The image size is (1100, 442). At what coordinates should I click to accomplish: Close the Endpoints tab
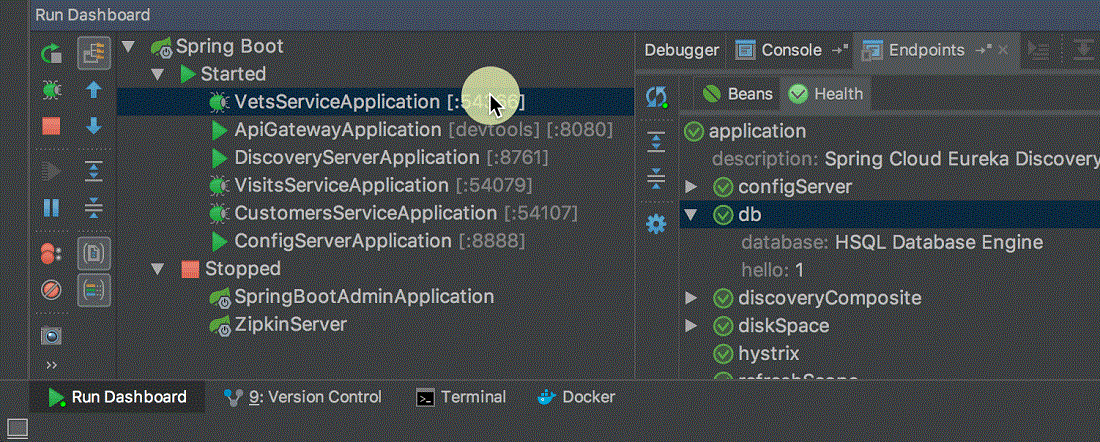[x=1003, y=51]
